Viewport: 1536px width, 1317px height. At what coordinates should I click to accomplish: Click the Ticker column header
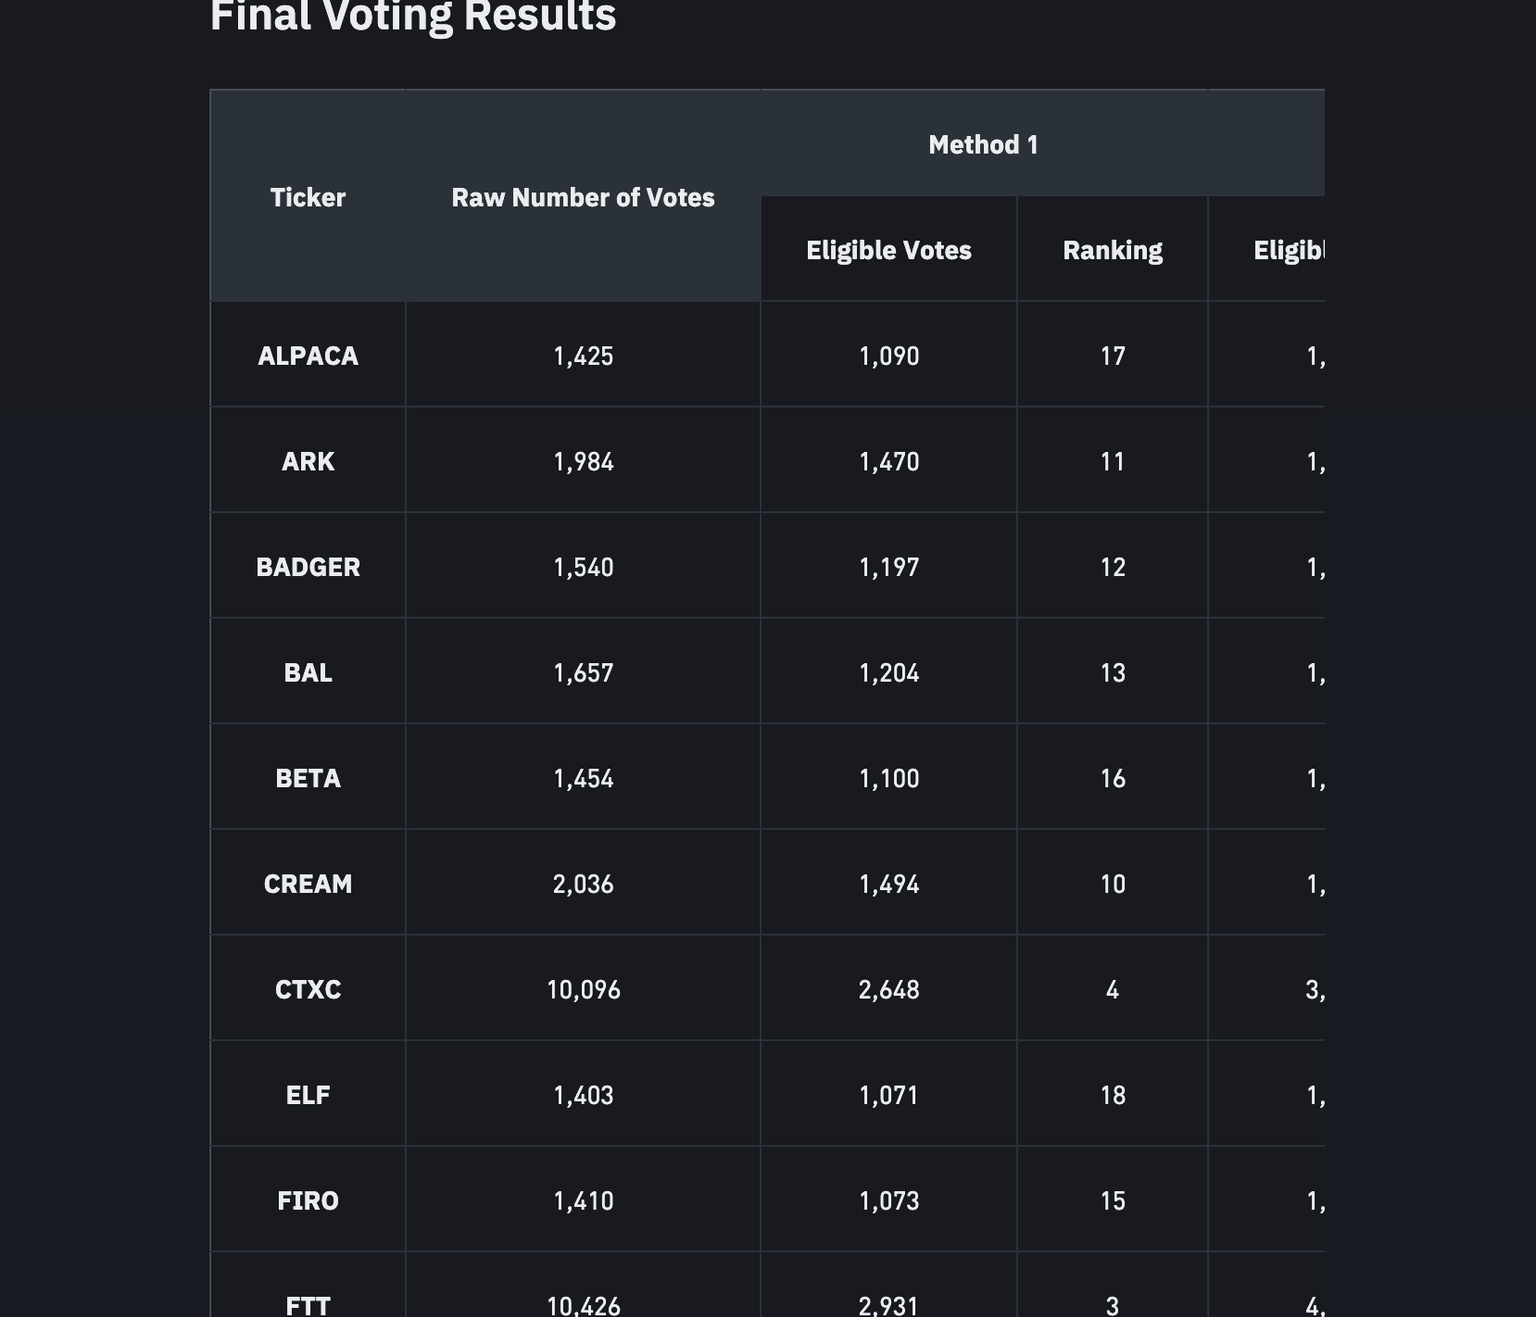pyautogui.click(x=308, y=197)
